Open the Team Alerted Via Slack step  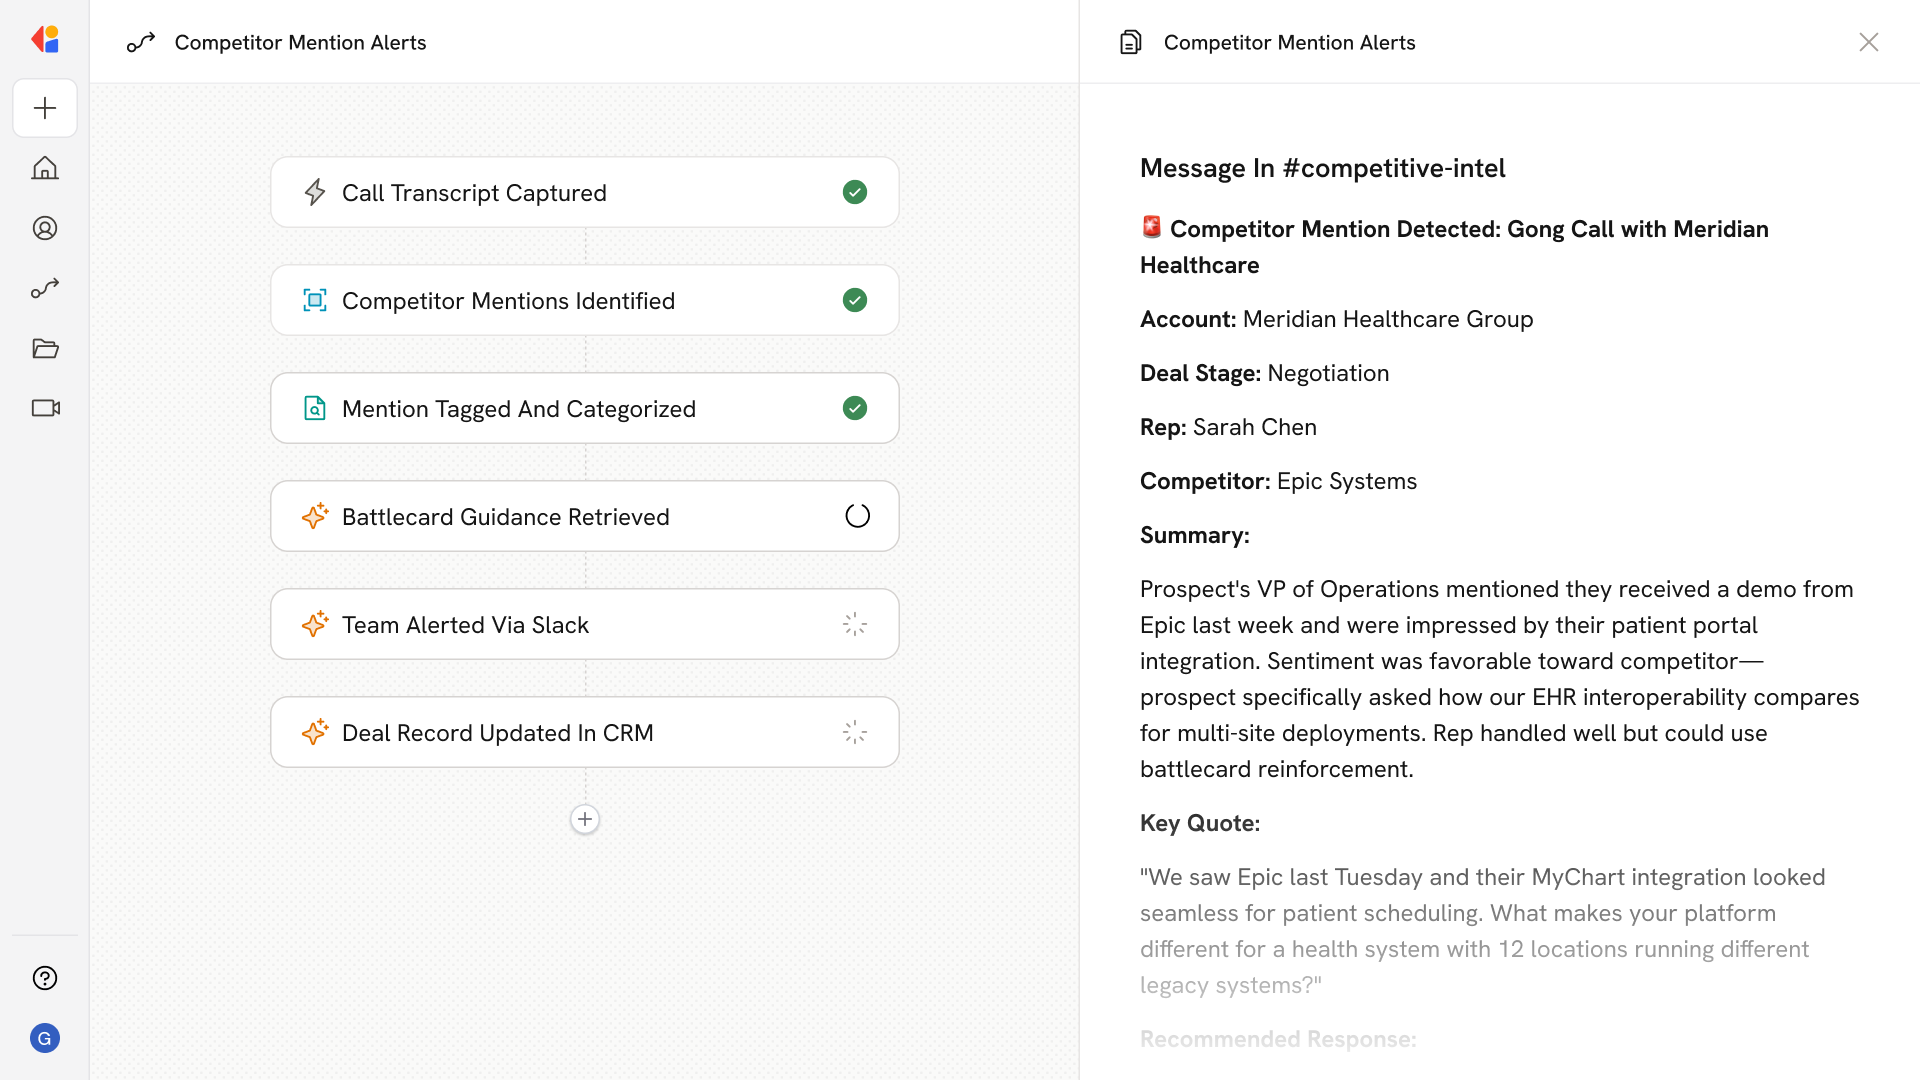coord(584,624)
